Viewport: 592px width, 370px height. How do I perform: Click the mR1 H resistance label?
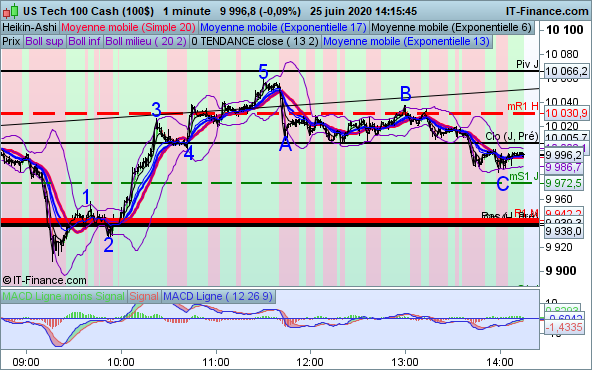coord(523,106)
